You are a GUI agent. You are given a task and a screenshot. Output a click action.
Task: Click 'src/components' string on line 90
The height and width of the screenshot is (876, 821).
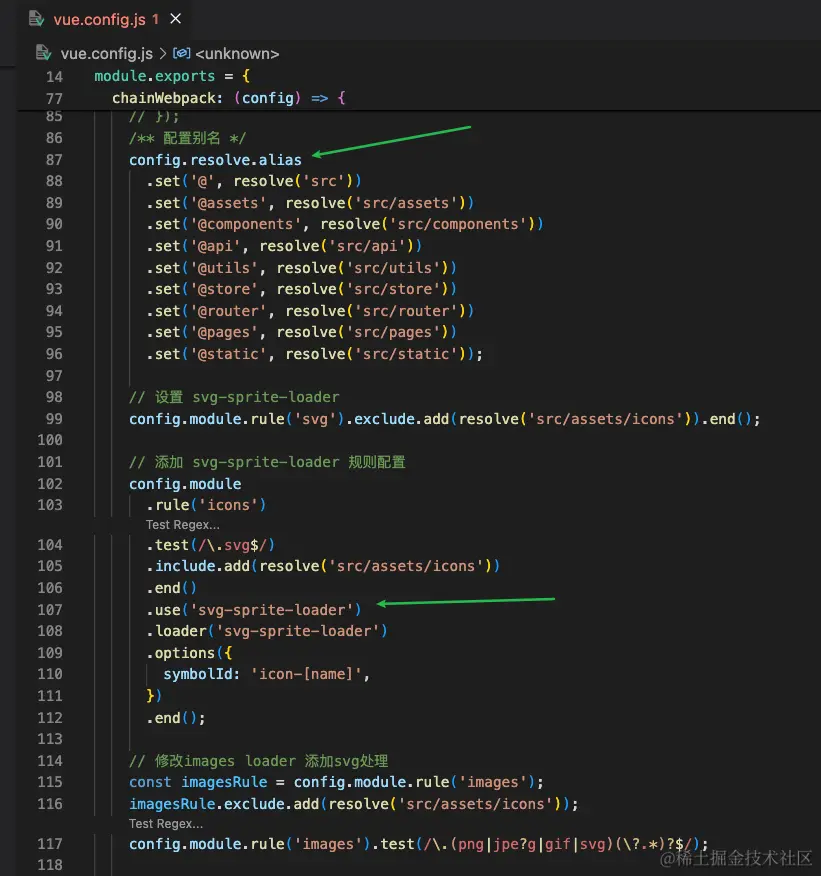[459, 224]
